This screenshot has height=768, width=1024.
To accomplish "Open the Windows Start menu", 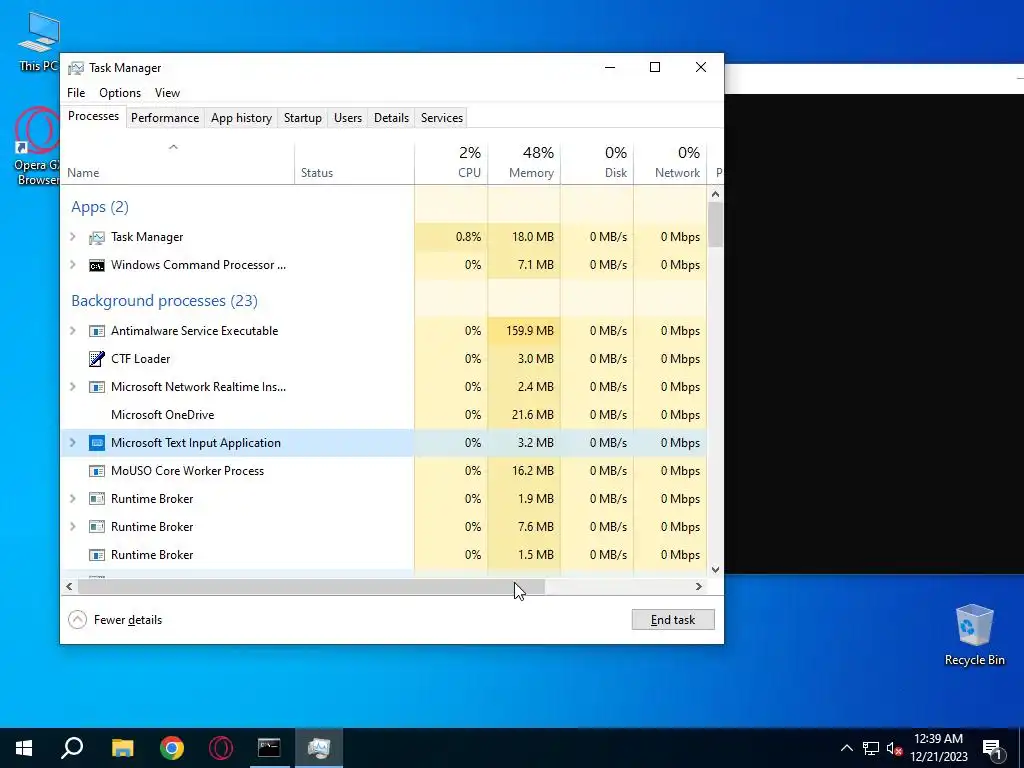I will (24, 748).
